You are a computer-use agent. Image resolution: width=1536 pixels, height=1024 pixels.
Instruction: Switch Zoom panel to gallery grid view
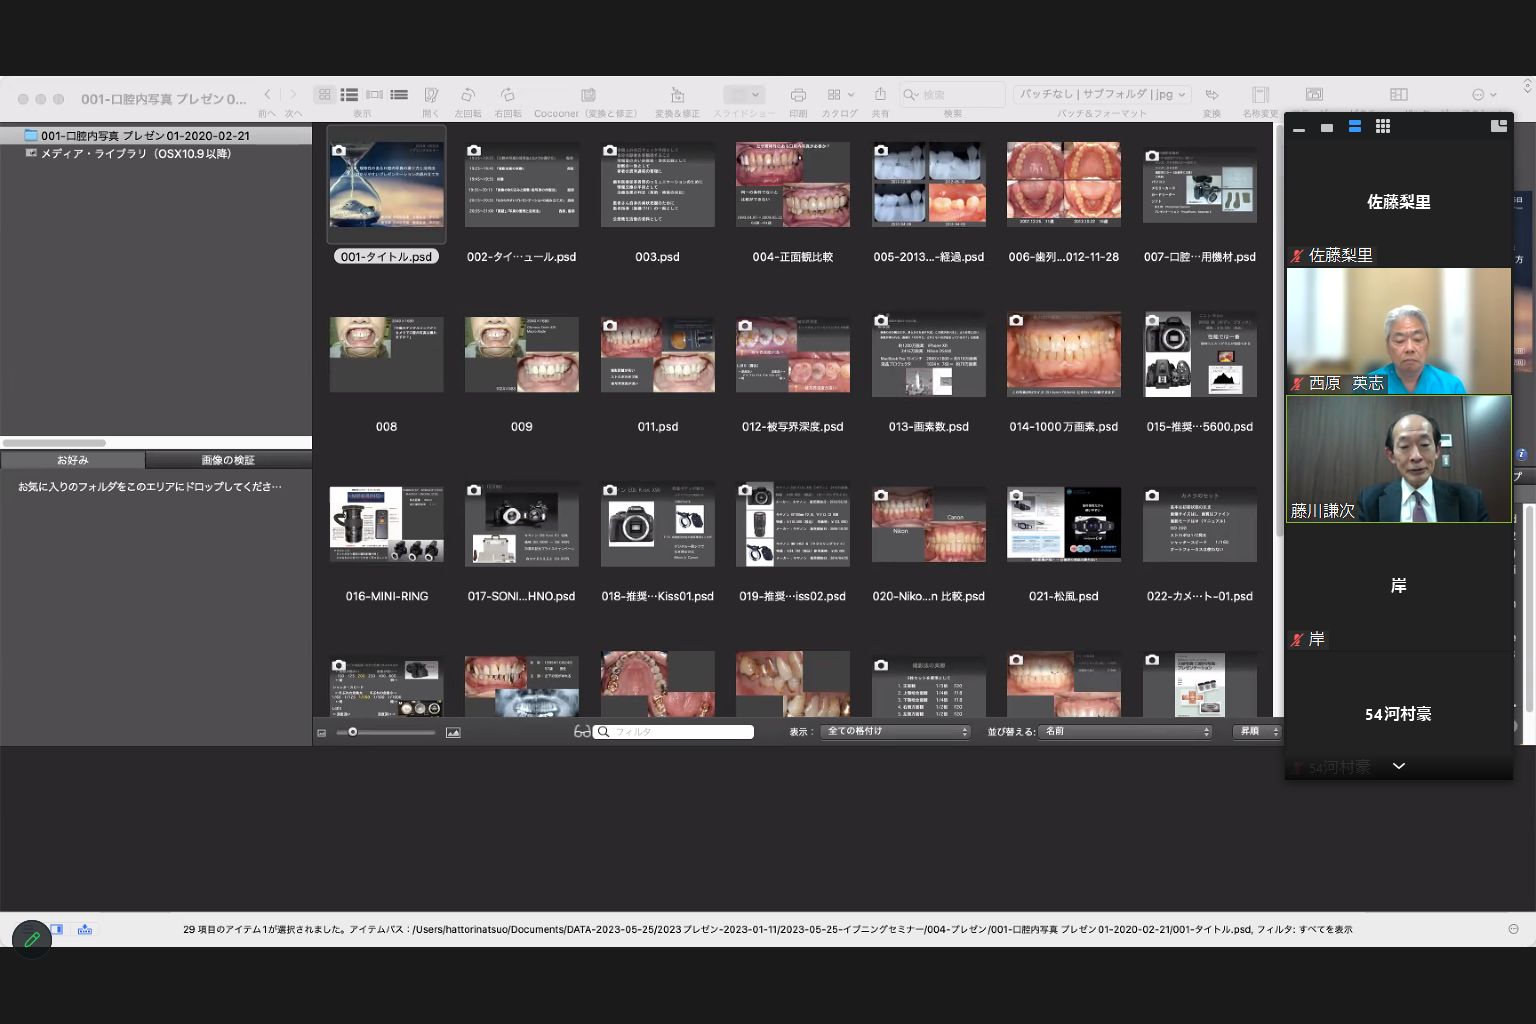point(1383,127)
